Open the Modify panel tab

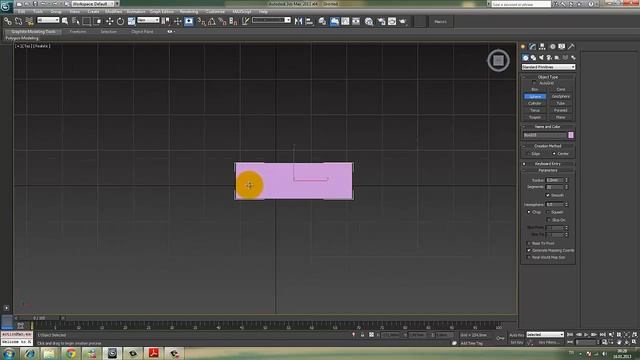(x=532, y=47)
